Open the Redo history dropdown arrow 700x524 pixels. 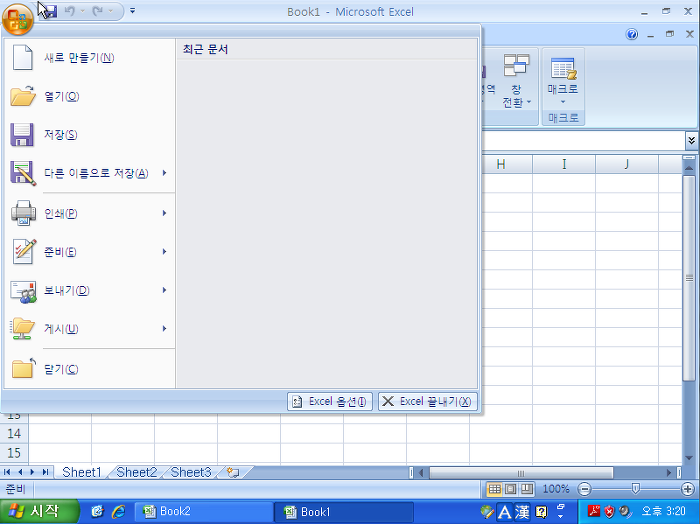pyautogui.click(x=111, y=11)
